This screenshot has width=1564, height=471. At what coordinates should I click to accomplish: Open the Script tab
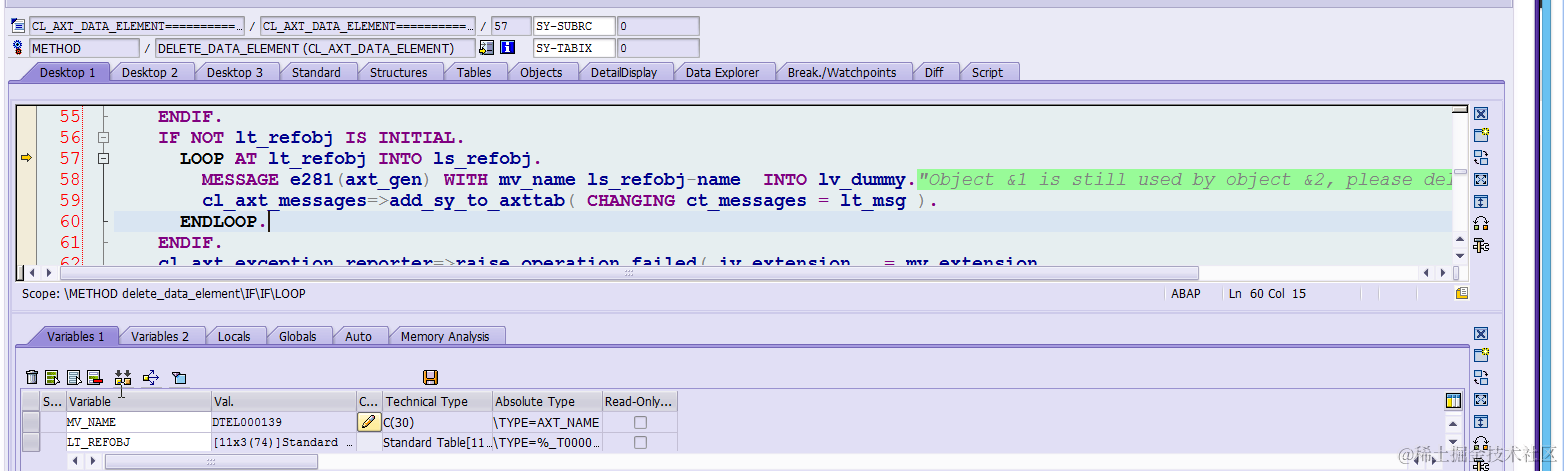(987, 72)
